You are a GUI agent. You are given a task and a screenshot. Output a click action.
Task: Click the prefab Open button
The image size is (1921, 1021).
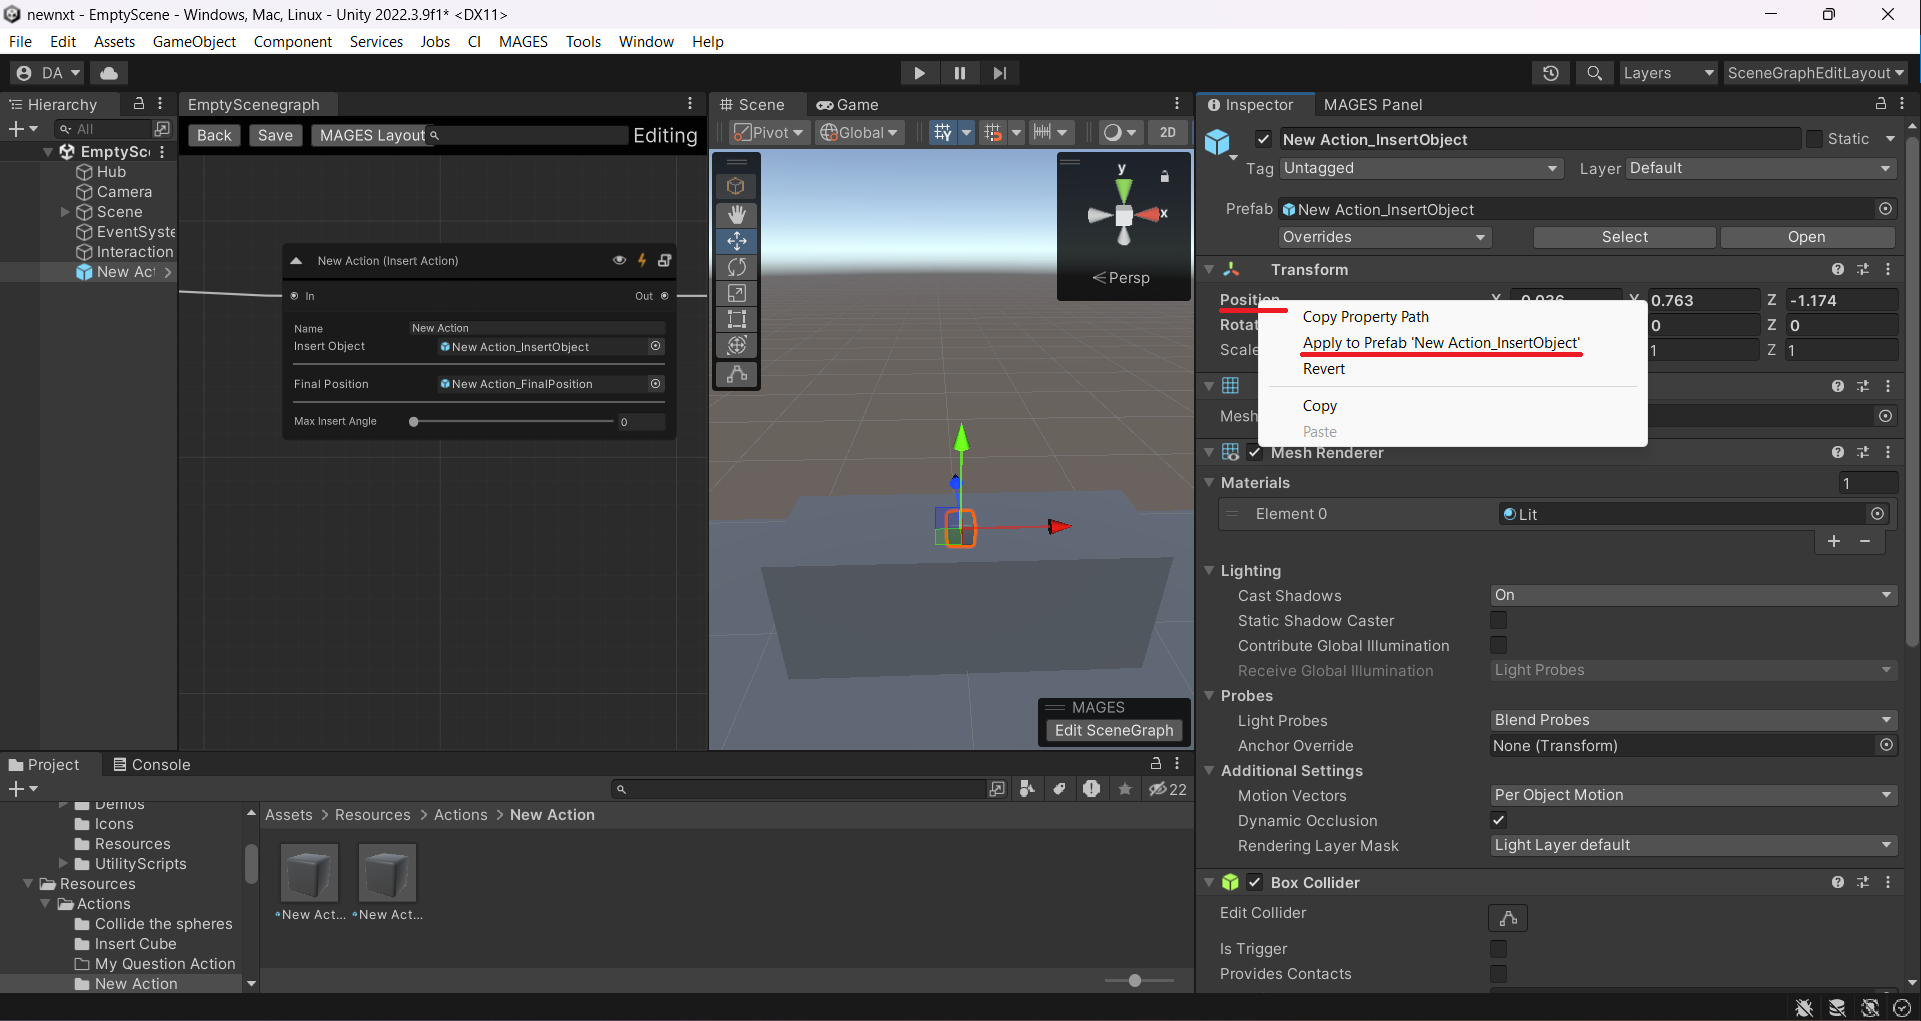1806,237
